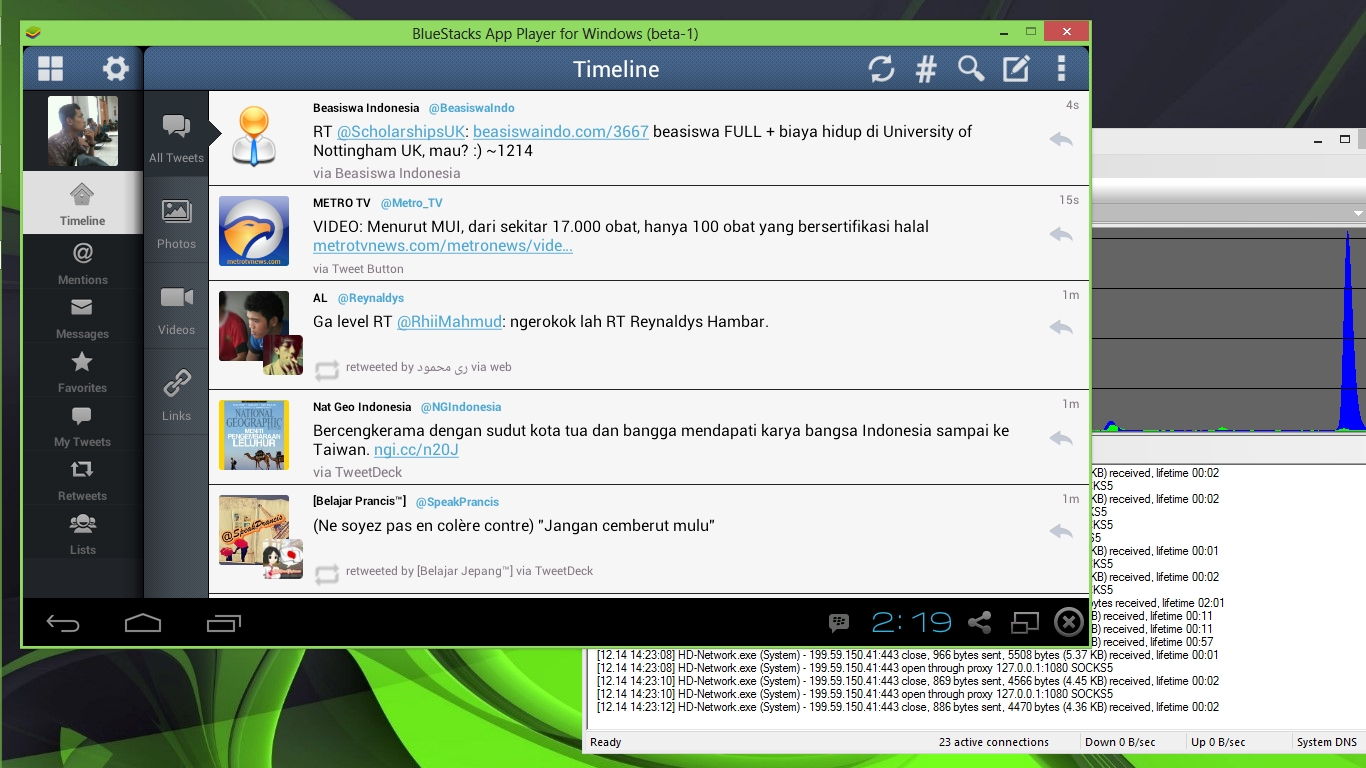Open the Beasiswa Indonesia avatar
The image size is (1366, 768).
(x=254, y=135)
